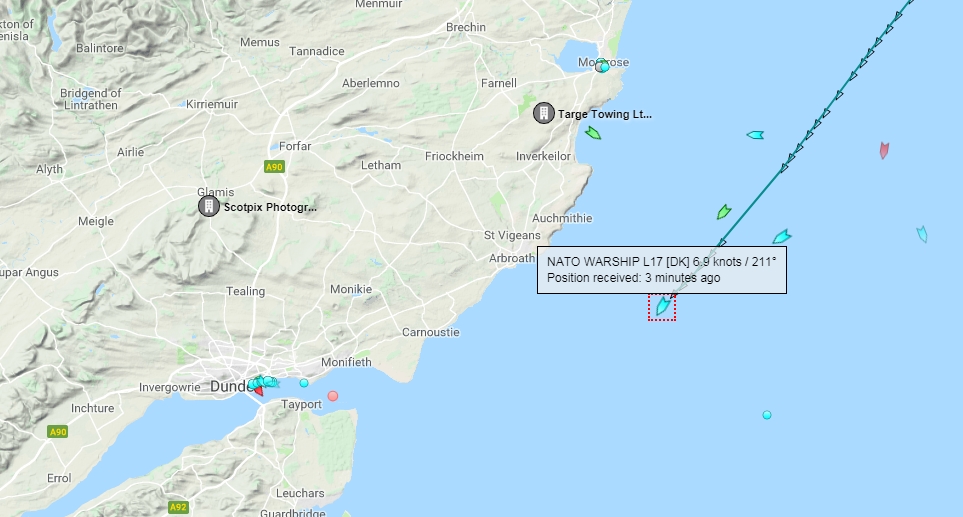Click the pink vessel icon in open sea
The height and width of the screenshot is (517, 963).
[x=884, y=150]
